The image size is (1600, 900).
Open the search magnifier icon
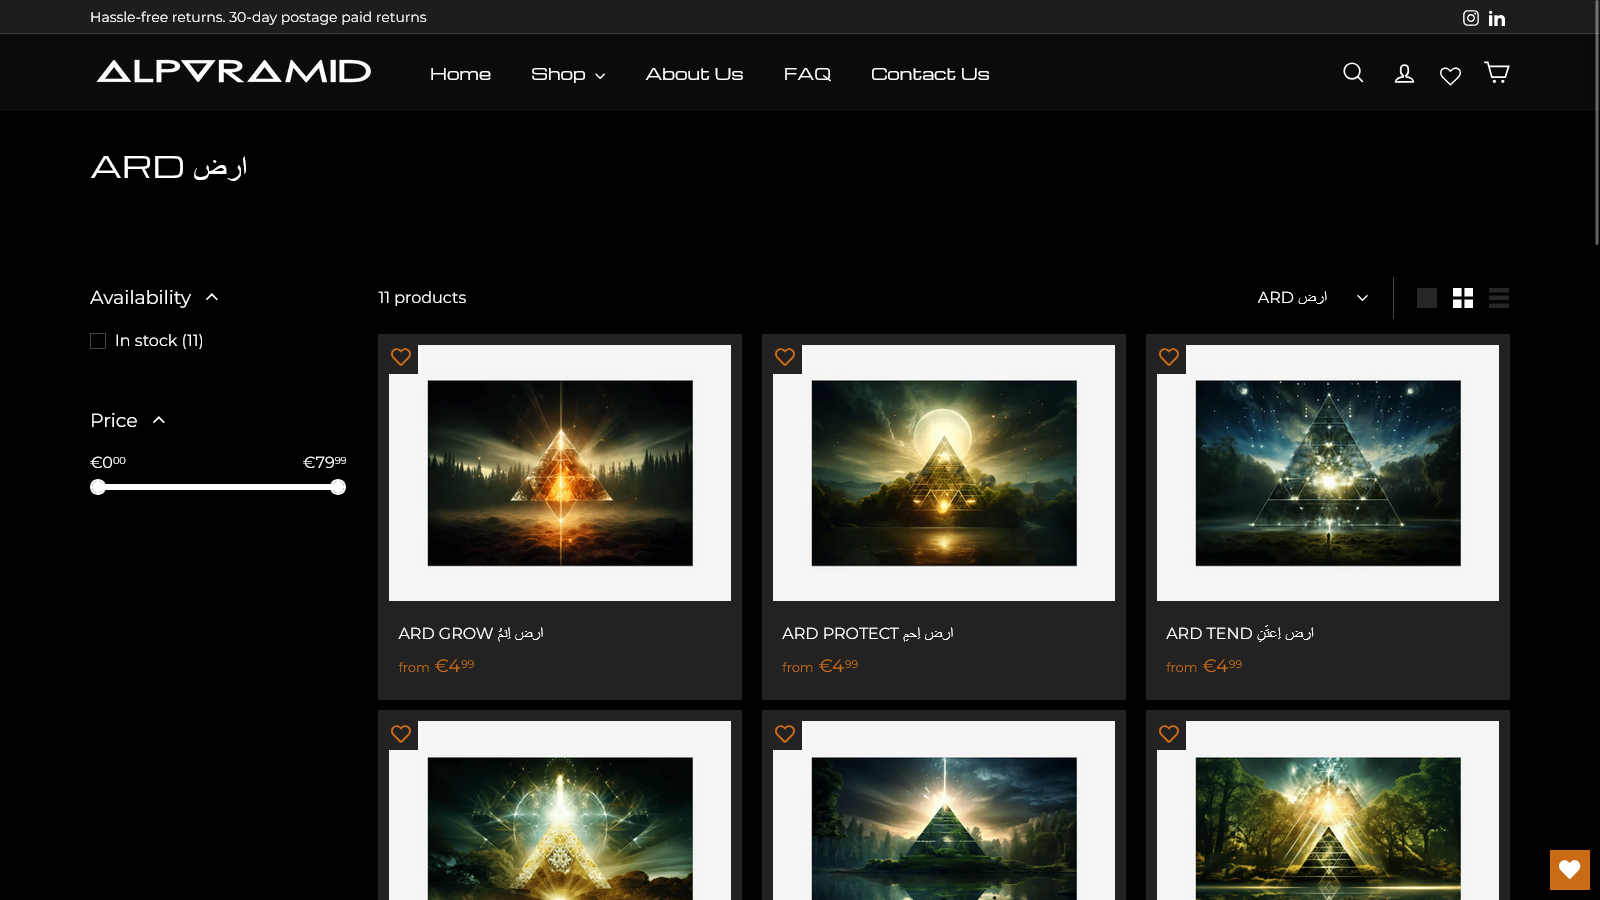[x=1353, y=72]
